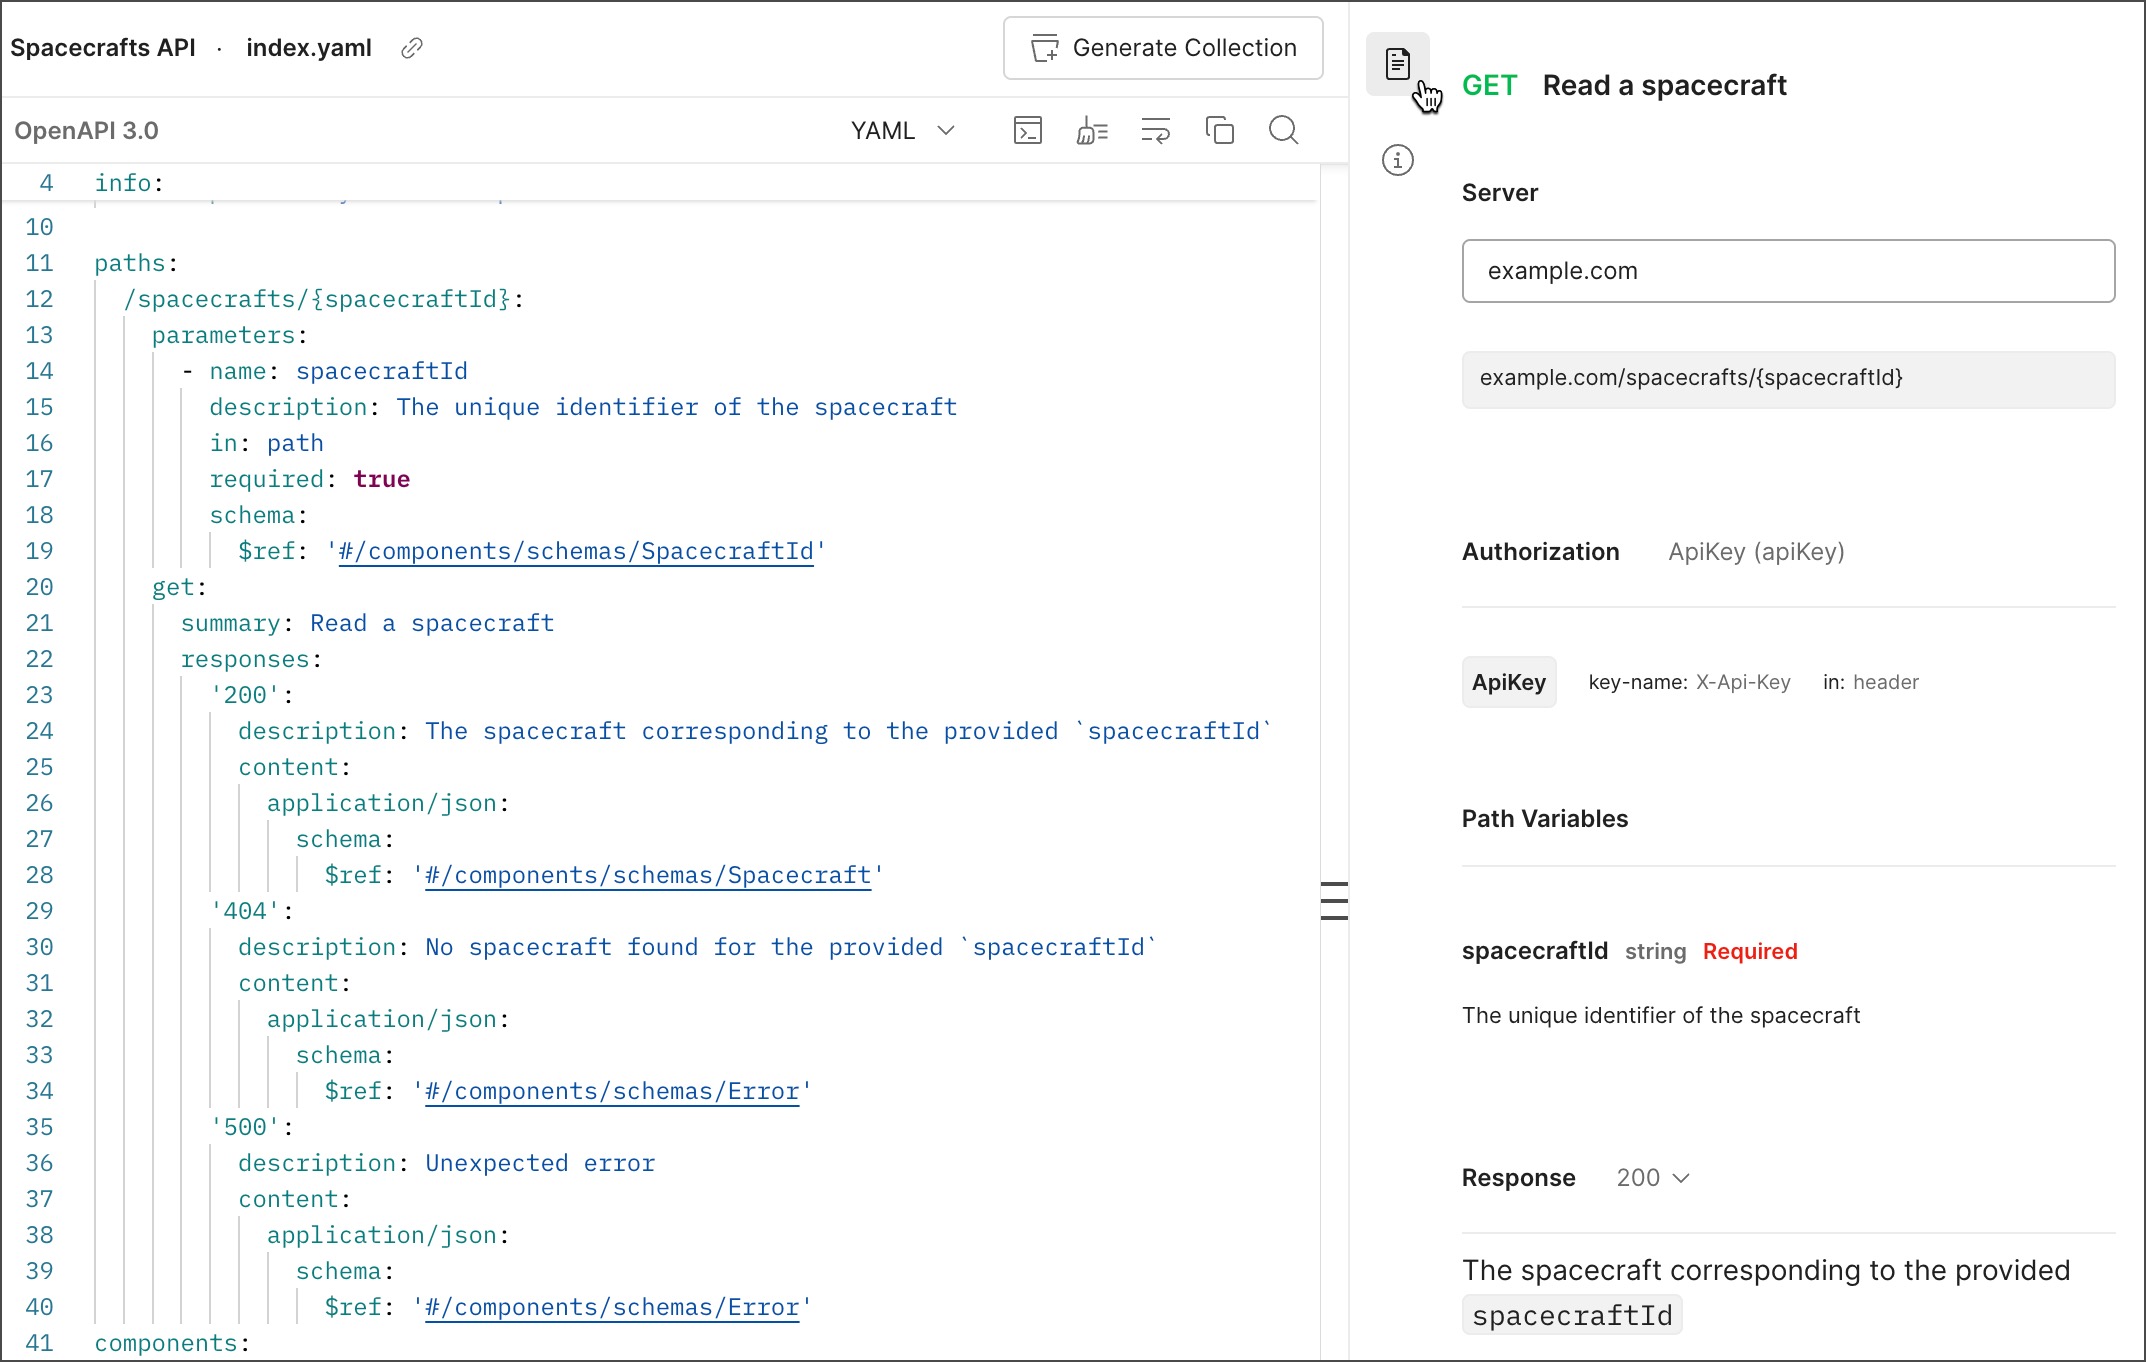This screenshot has width=2146, height=1362.
Task: Click the Generate Collection button
Action: [x=1162, y=47]
